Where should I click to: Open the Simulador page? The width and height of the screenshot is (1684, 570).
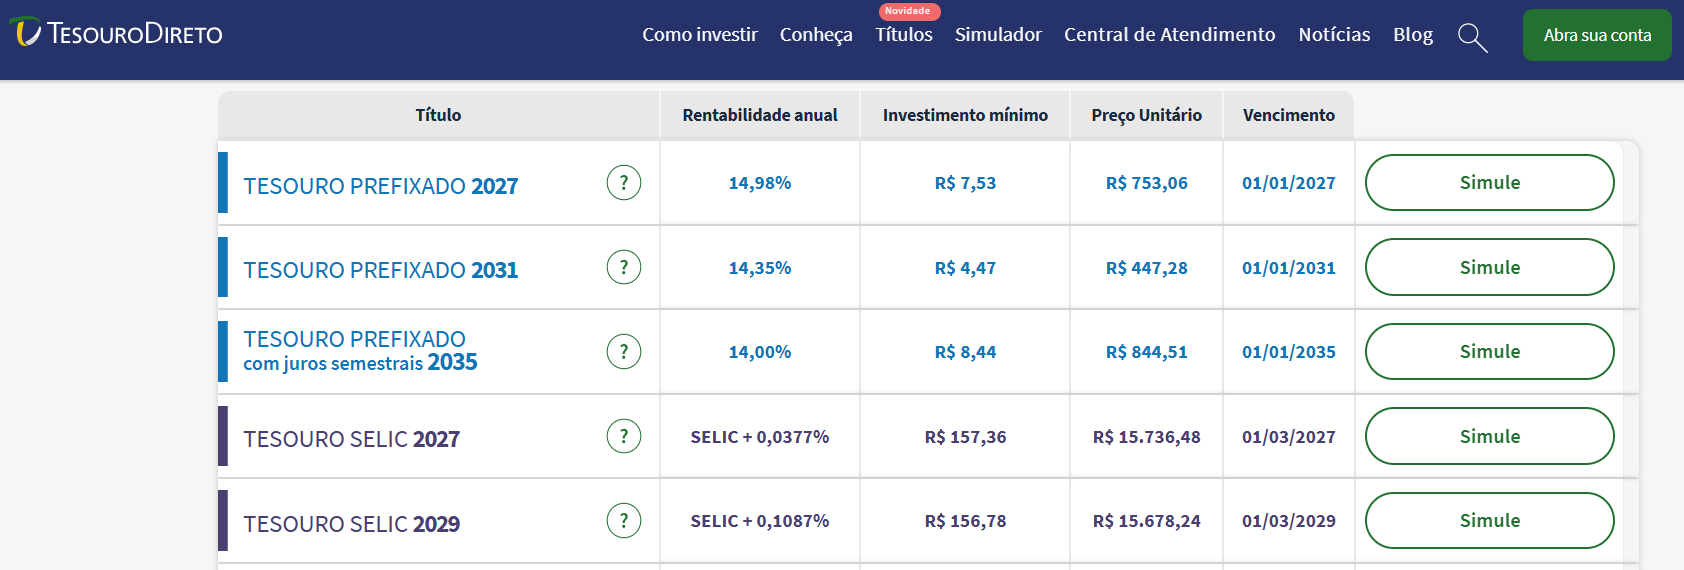pyautogui.click(x=998, y=35)
